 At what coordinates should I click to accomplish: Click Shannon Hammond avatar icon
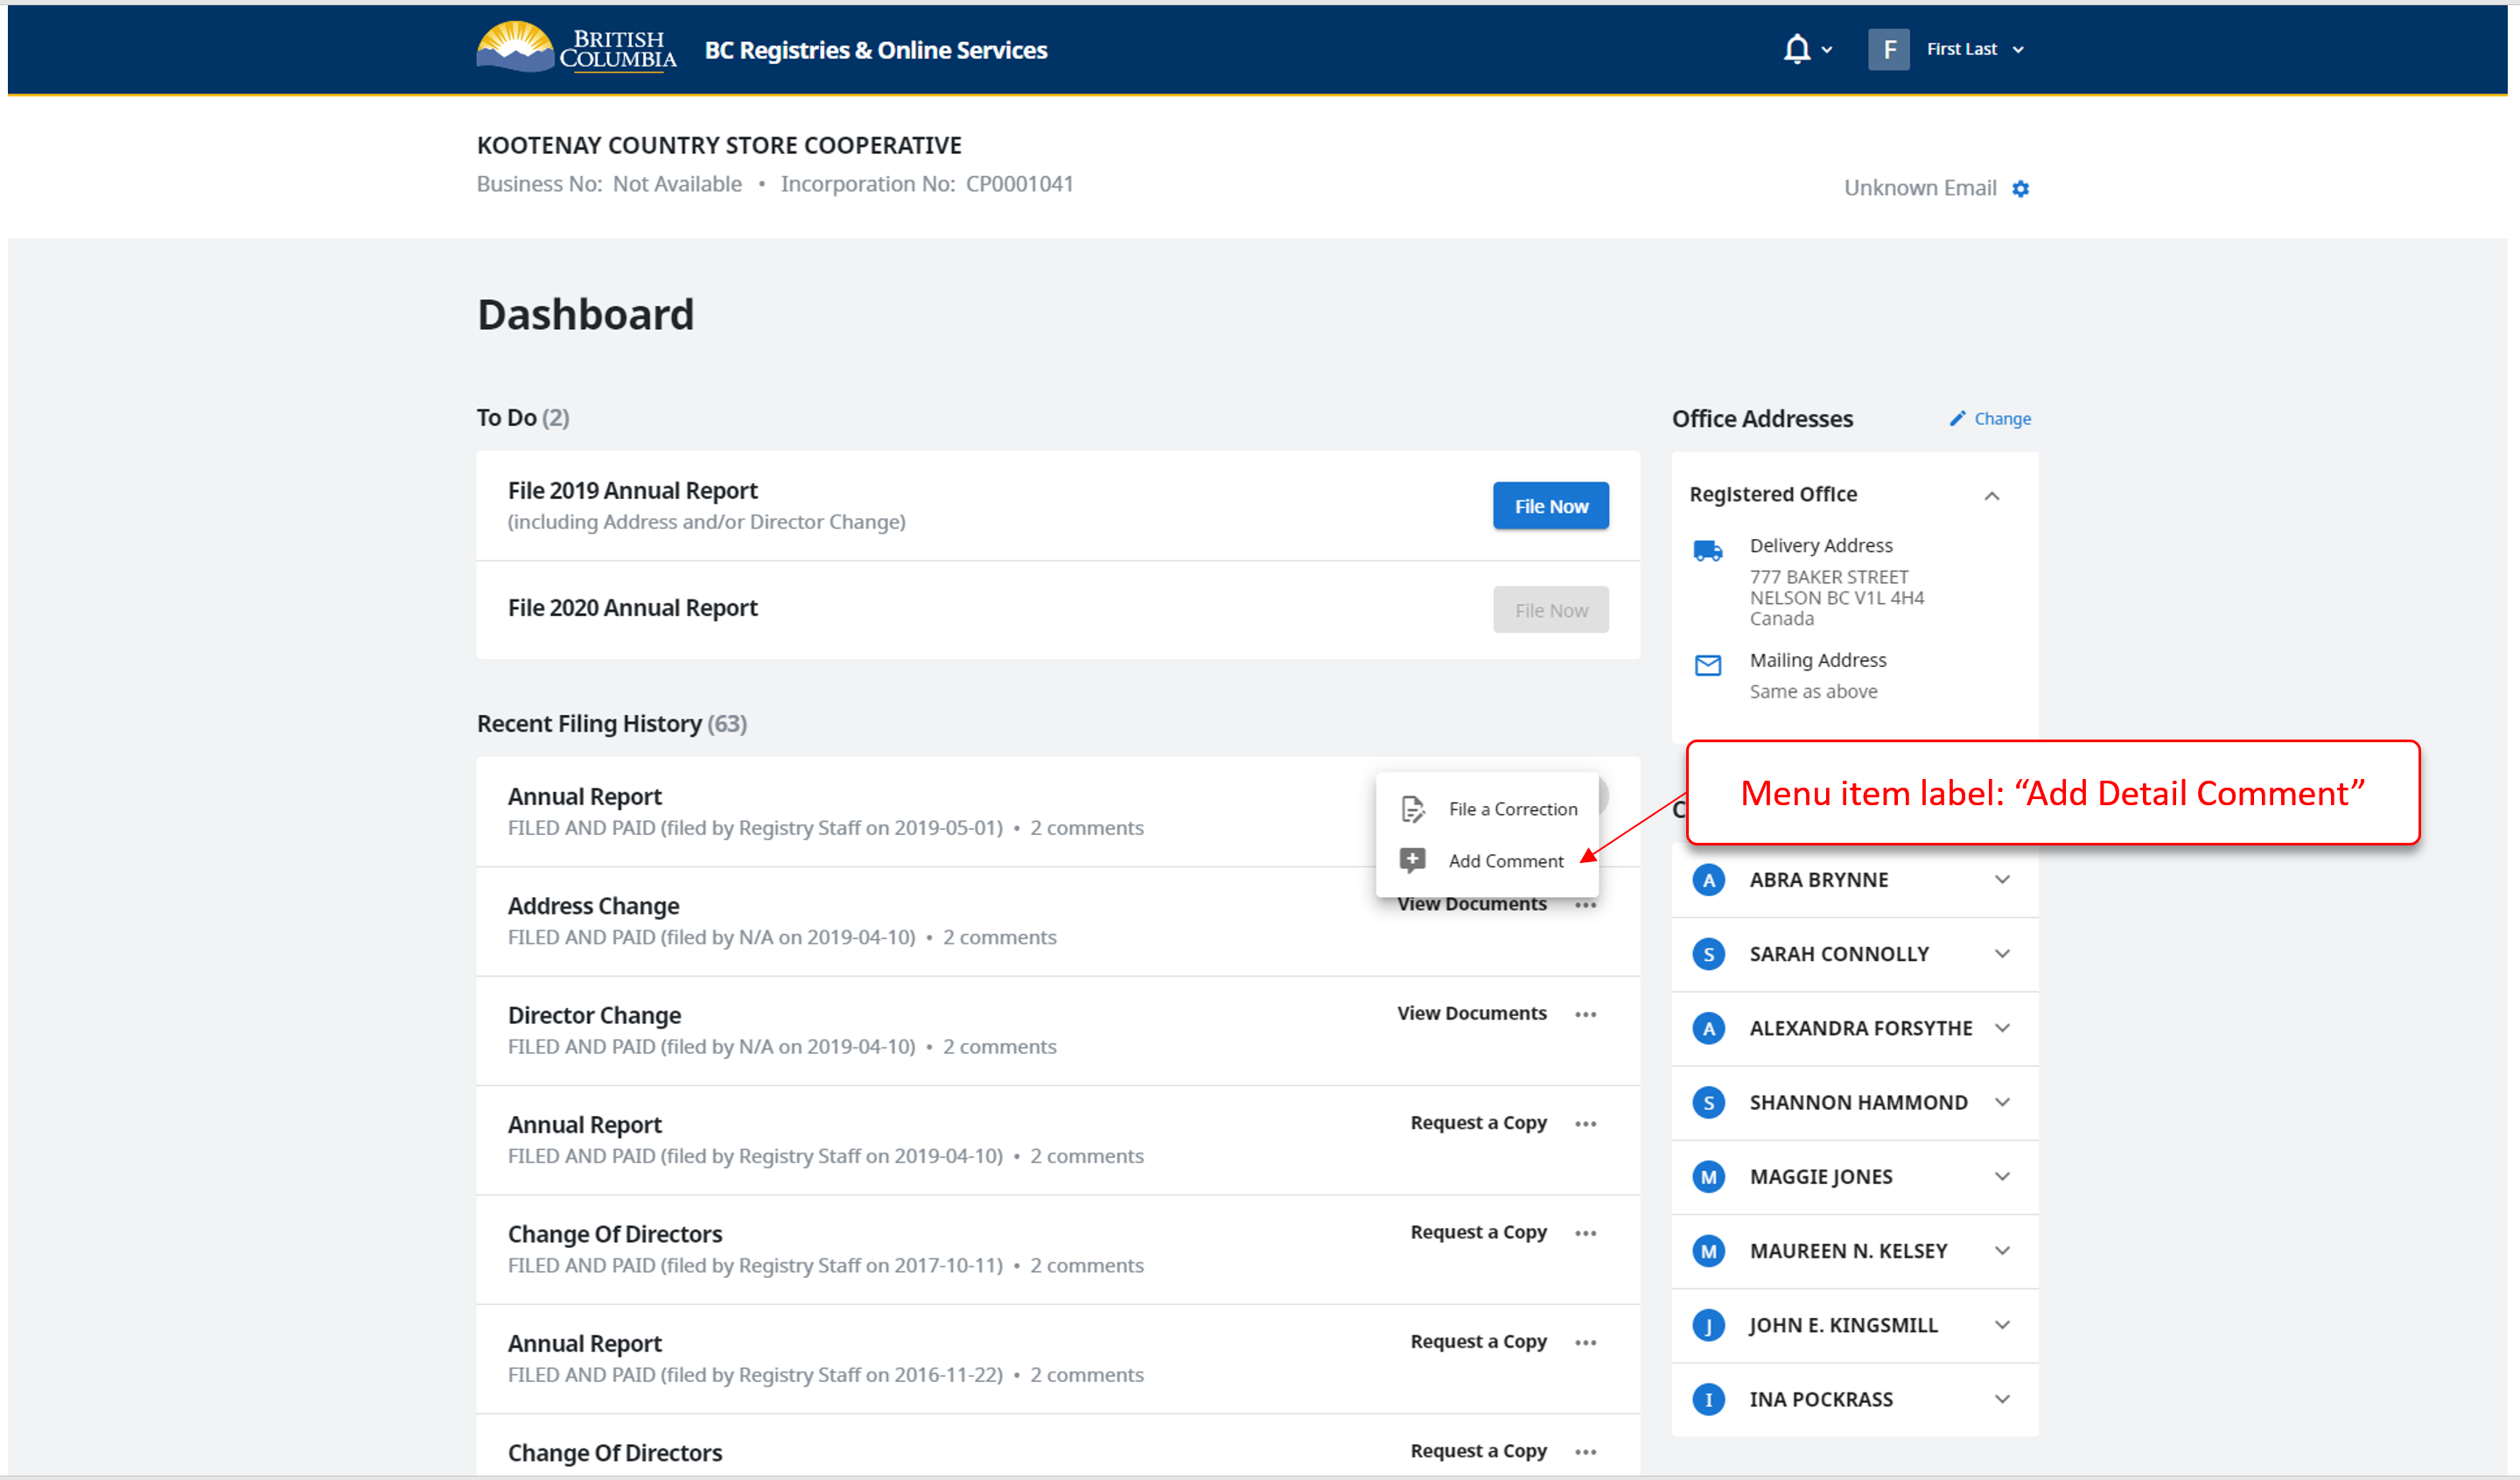point(1708,1102)
